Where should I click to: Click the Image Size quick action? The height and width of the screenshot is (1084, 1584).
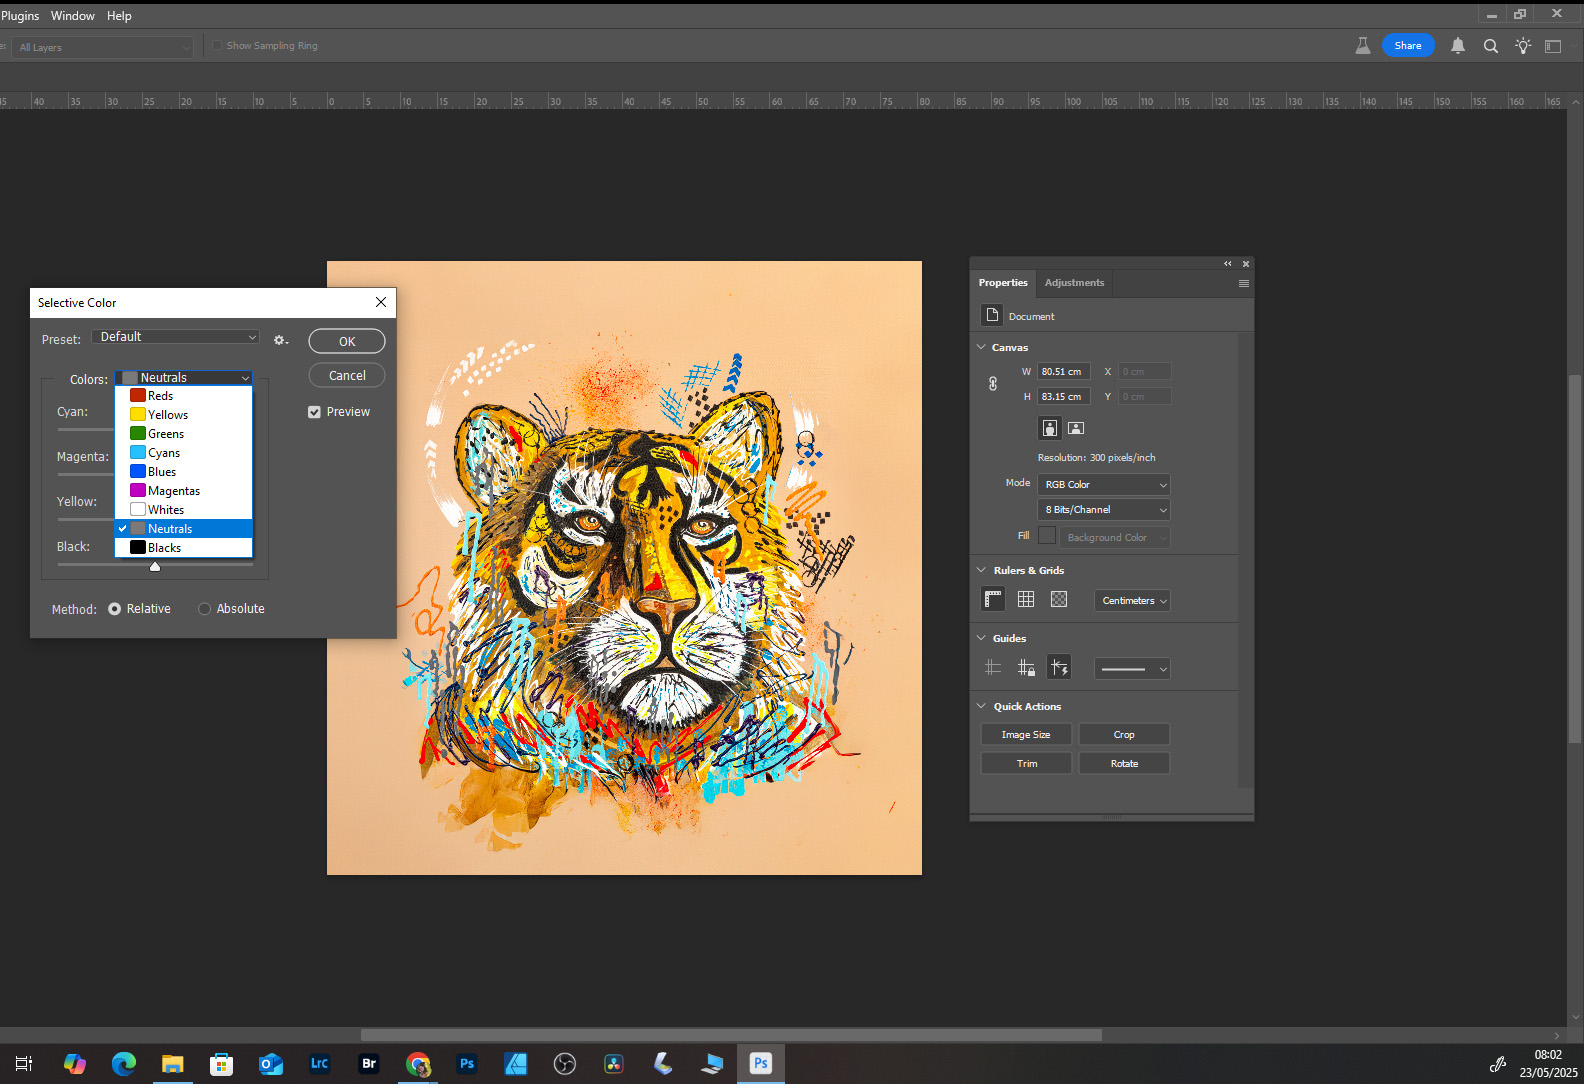click(1026, 735)
